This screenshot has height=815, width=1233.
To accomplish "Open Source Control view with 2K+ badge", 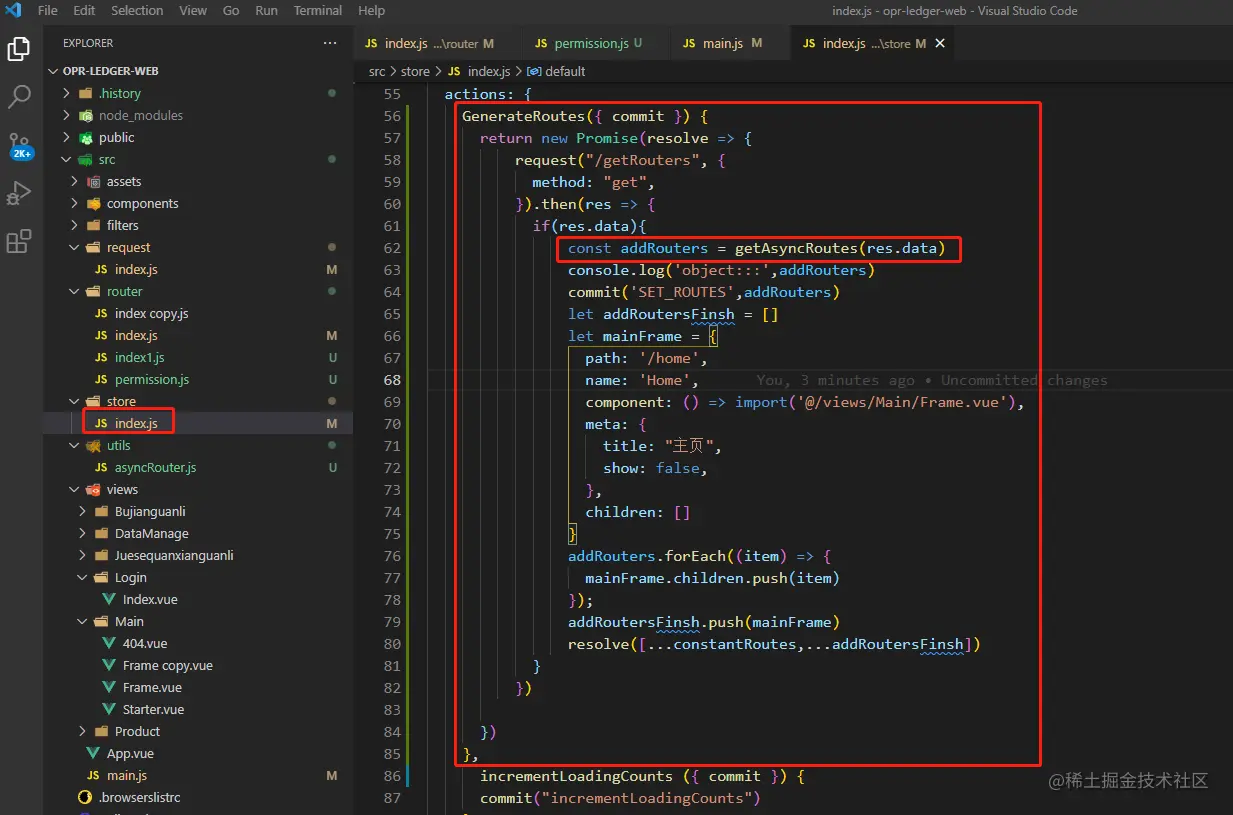I will [x=19, y=146].
